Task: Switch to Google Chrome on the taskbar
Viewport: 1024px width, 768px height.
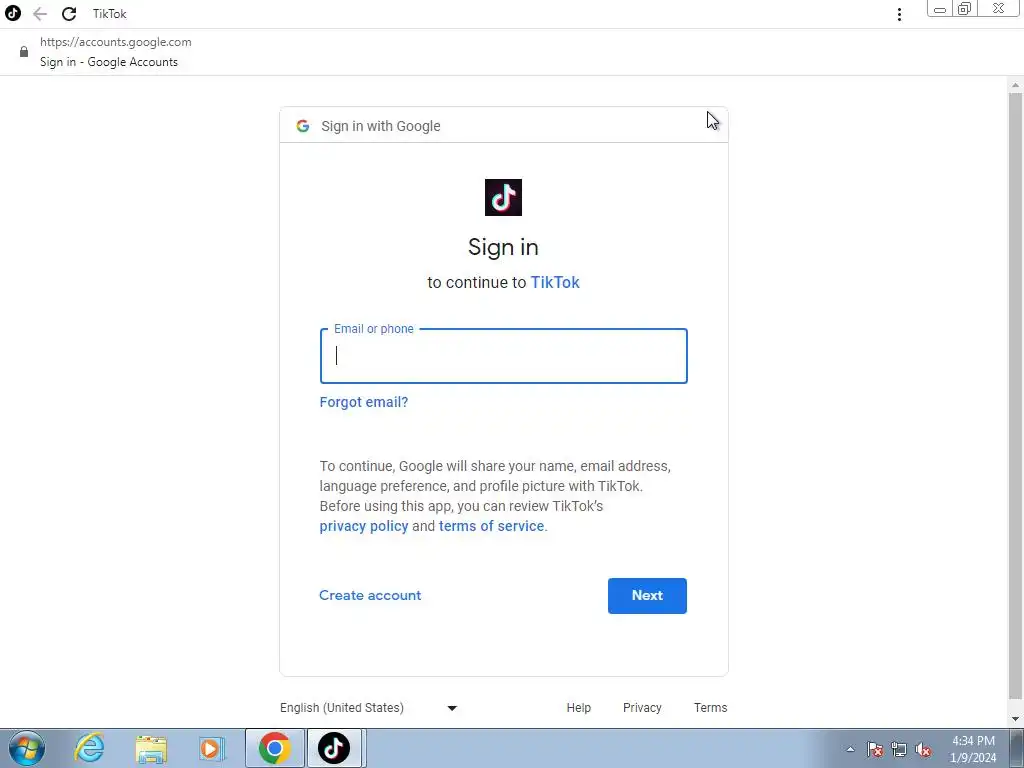Action: [275, 748]
